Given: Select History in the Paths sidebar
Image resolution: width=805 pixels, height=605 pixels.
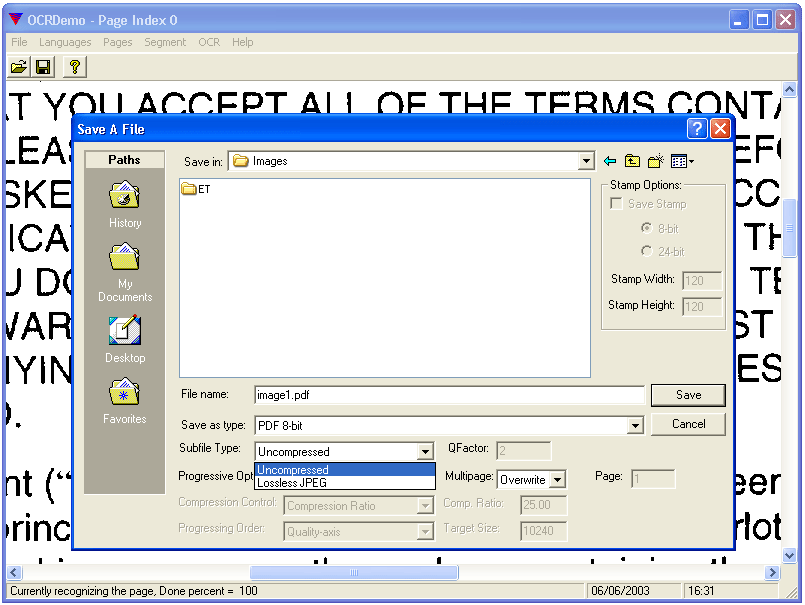Looking at the screenshot, I should point(124,200).
